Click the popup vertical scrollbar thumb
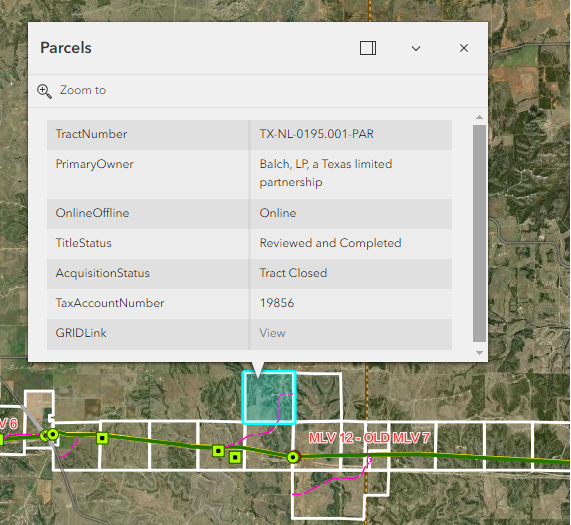The width and height of the screenshot is (571, 525). (x=479, y=233)
